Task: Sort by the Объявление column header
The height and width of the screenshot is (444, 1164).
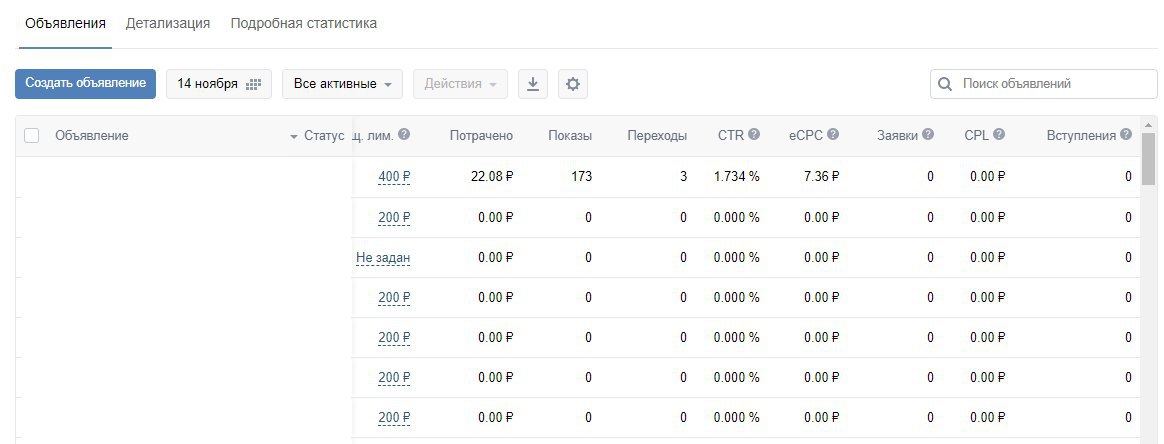Action: (91, 135)
